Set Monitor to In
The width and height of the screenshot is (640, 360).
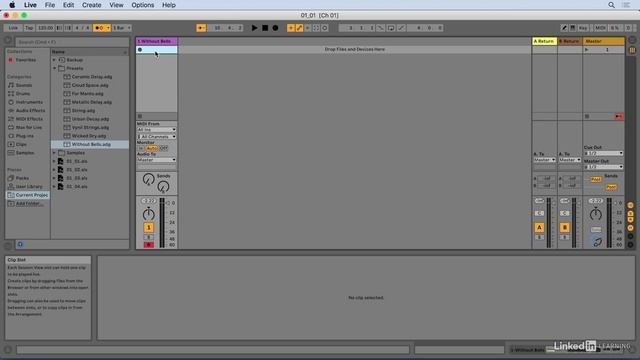(x=141, y=148)
